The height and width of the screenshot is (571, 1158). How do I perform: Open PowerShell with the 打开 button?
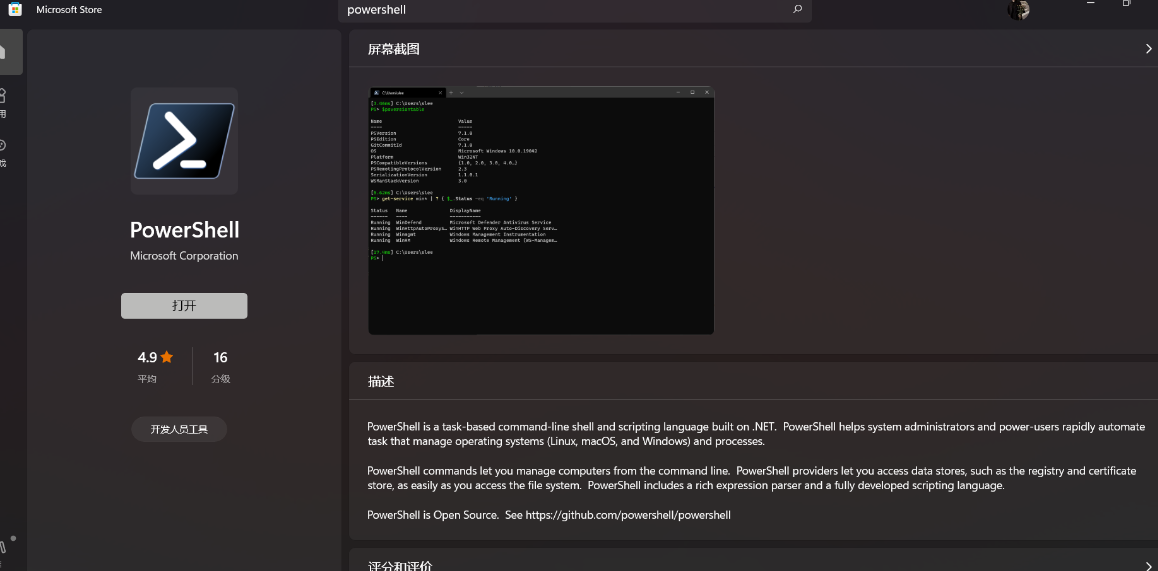pos(184,306)
